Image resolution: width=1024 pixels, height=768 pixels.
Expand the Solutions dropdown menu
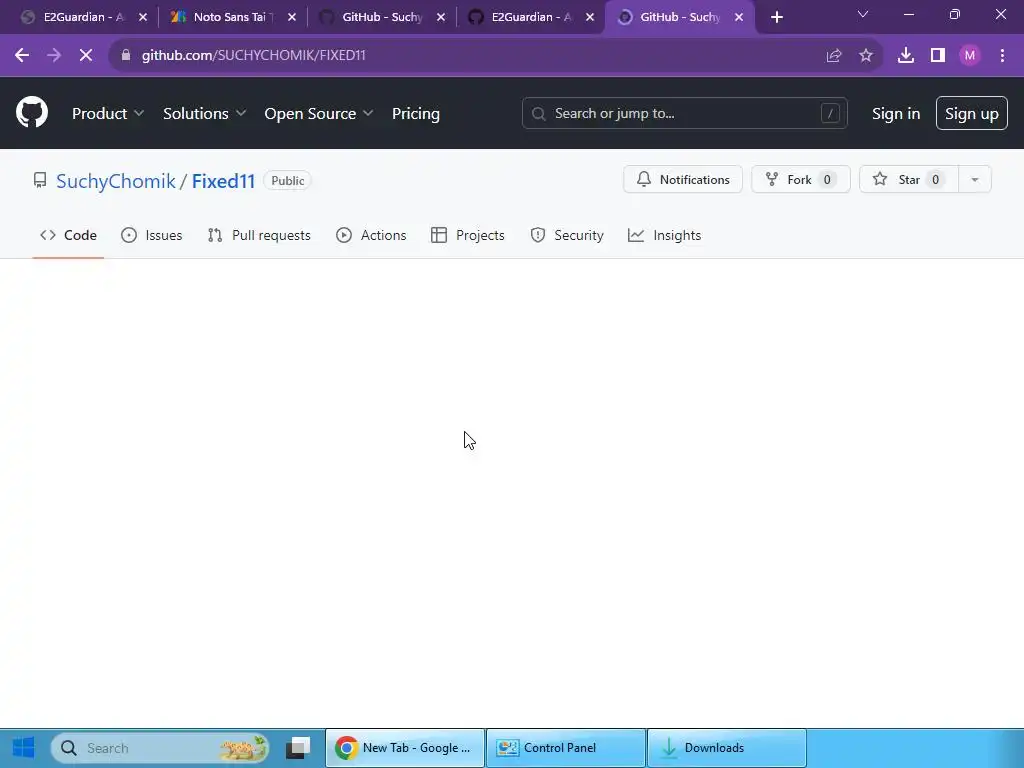point(204,114)
